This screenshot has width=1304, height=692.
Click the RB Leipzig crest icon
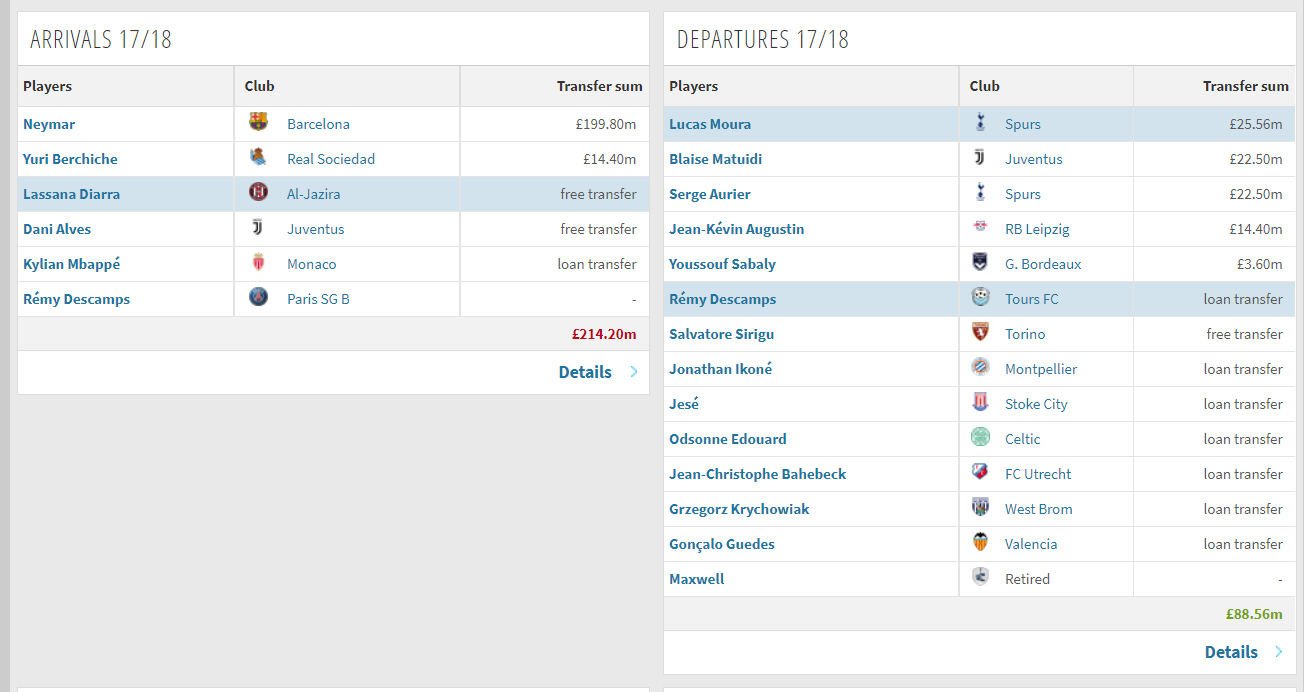tap(980, 227)
